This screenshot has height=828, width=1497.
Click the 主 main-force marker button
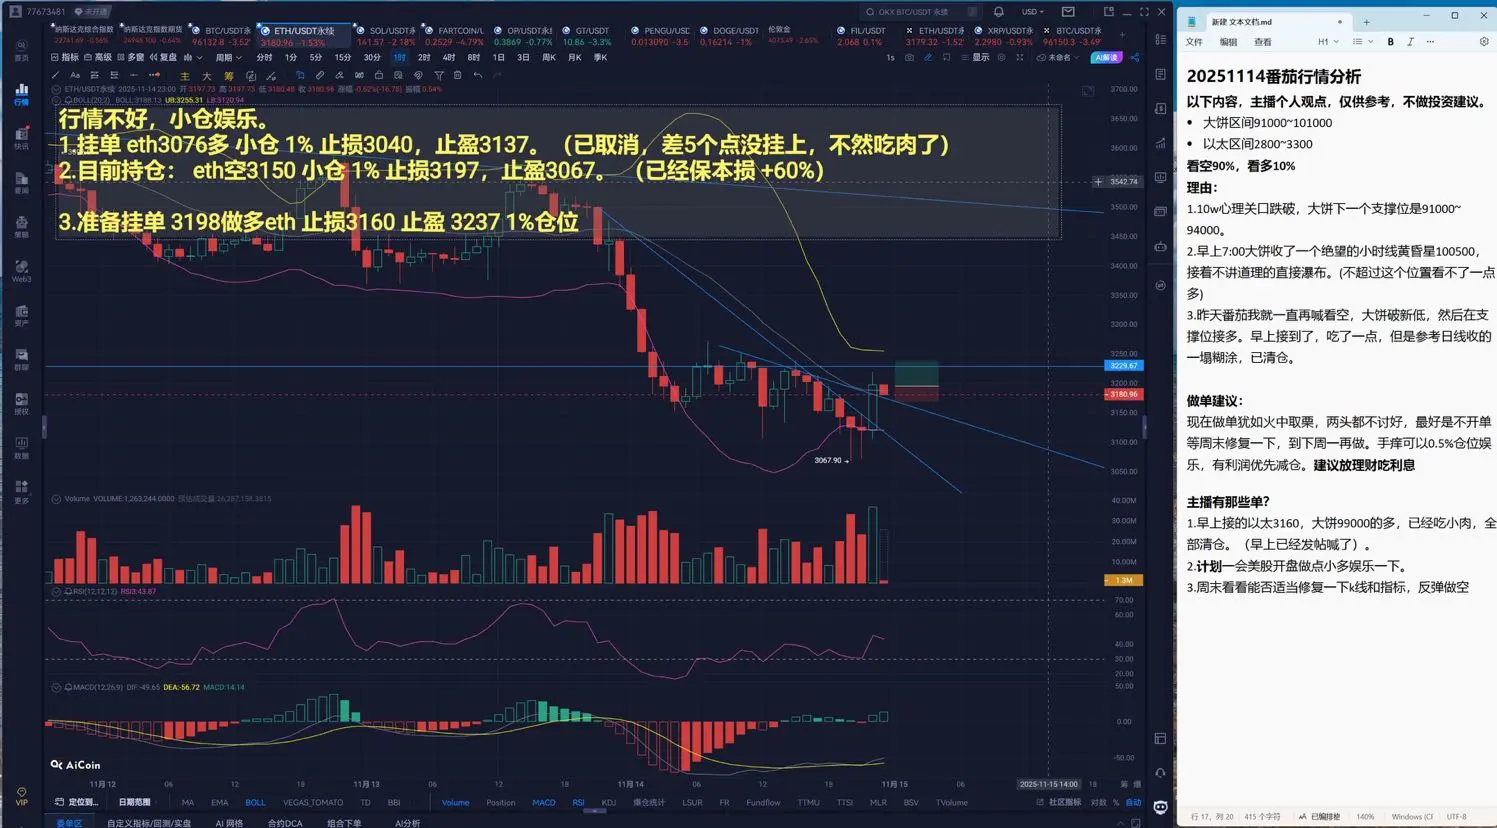[x=184, y=76]
